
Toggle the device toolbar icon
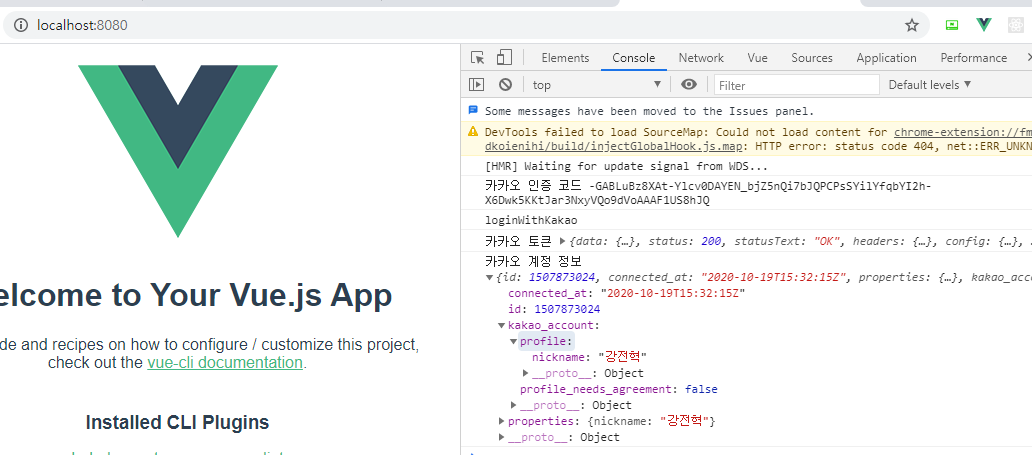(x=504, y=58)
